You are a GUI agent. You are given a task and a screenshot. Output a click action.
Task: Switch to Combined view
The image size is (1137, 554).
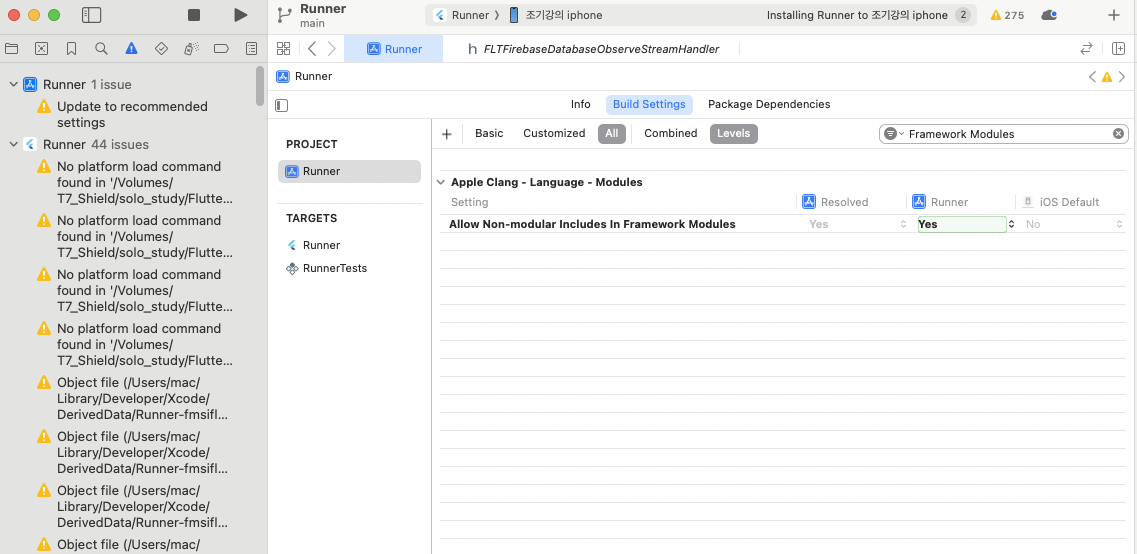coord(671,133)
